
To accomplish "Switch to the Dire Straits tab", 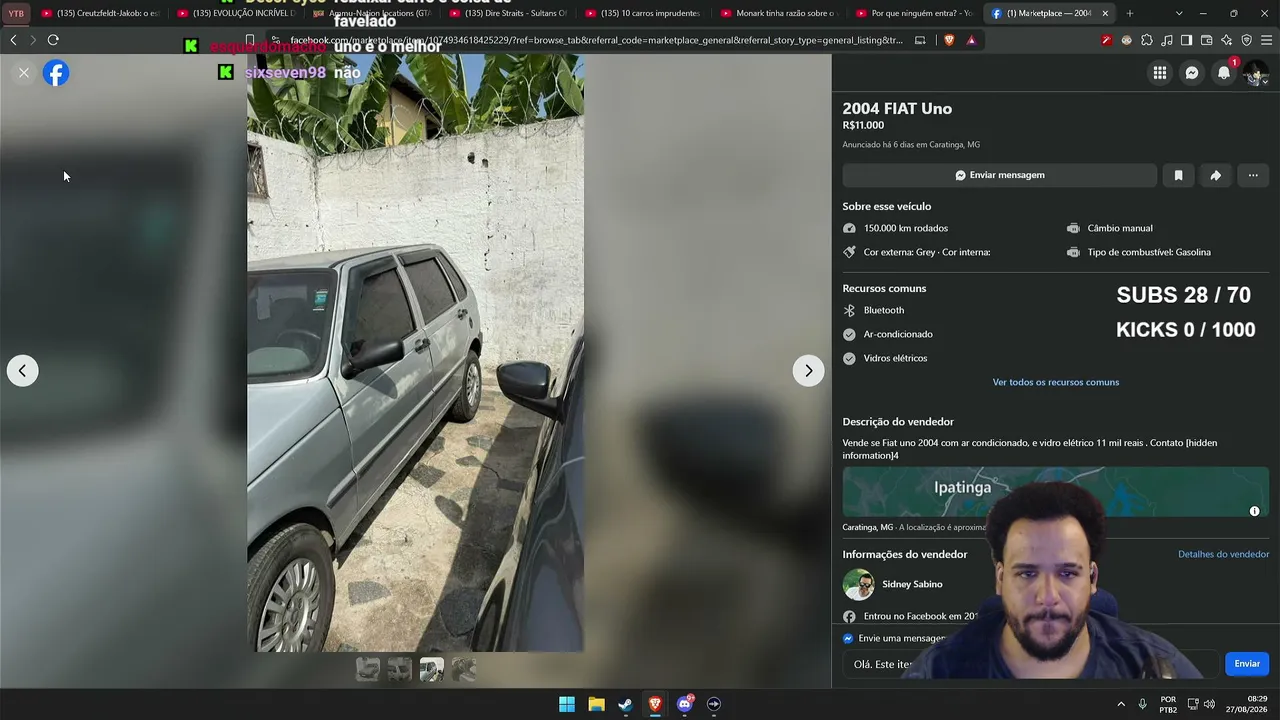I will (x=508, y=14).
